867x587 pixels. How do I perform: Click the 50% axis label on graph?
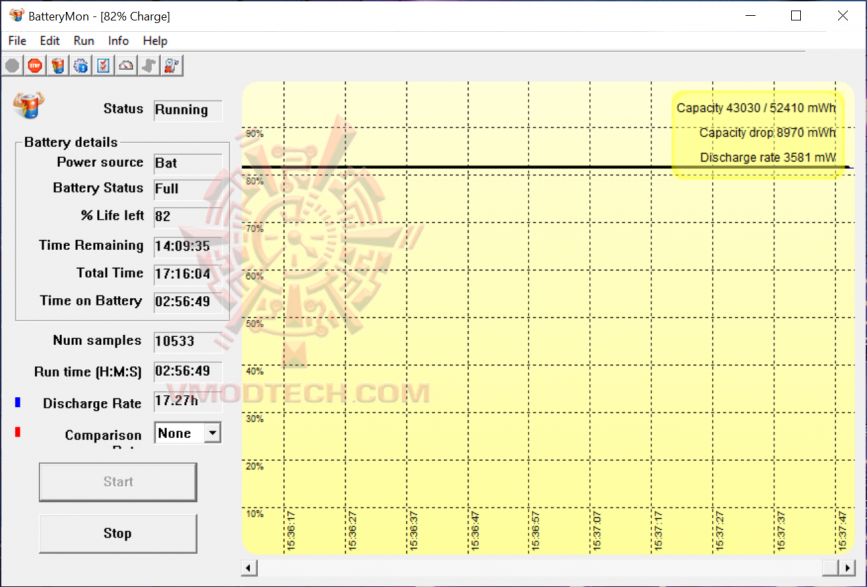tap(254, 324)
